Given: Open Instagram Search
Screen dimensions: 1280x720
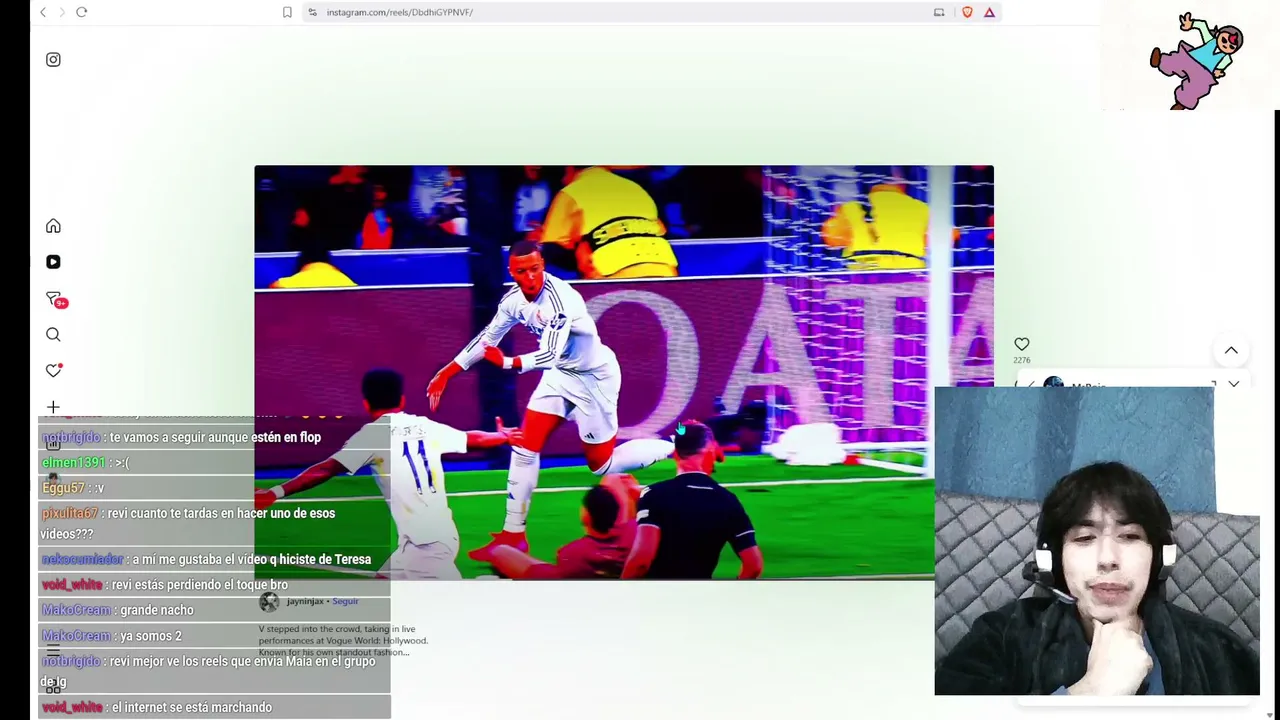Looking at the screenshot, I should [x=53, y=335].
